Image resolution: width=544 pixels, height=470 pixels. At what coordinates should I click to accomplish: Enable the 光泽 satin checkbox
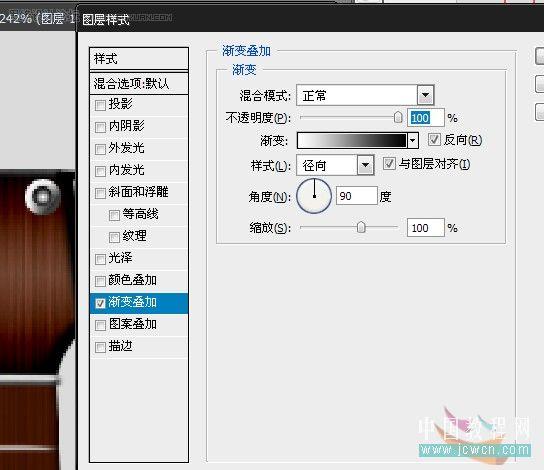(100, 259)
